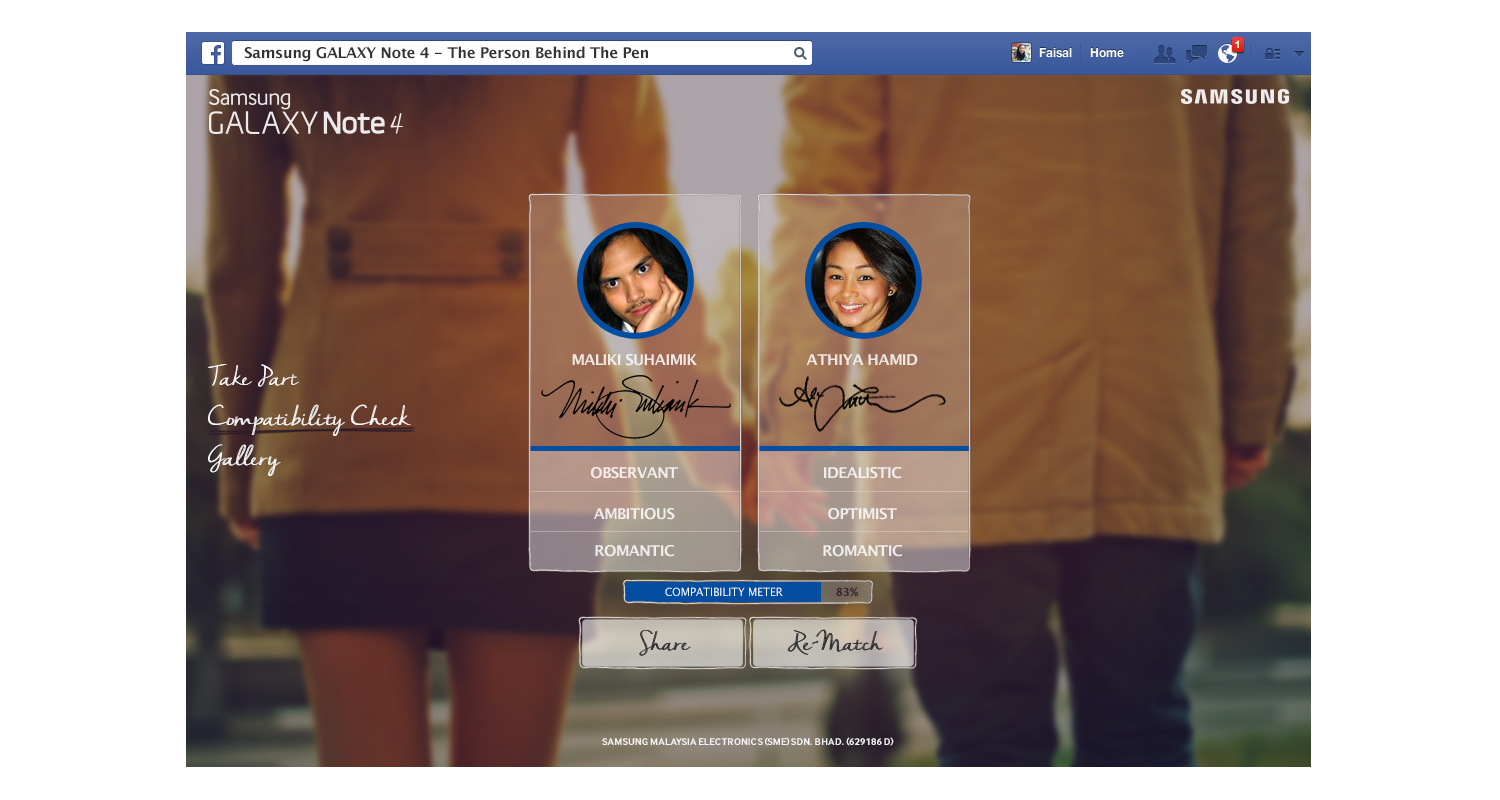Open the Take Part menu item
Screen dimensions: 1500x800
click(x=253, y=377)
